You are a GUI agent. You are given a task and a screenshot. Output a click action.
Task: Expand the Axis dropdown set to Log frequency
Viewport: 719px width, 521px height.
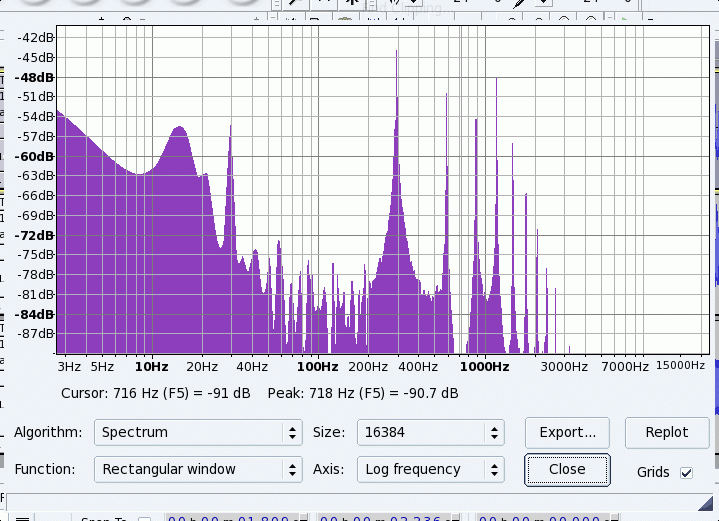pyautogui.click(x=429, y=469)
